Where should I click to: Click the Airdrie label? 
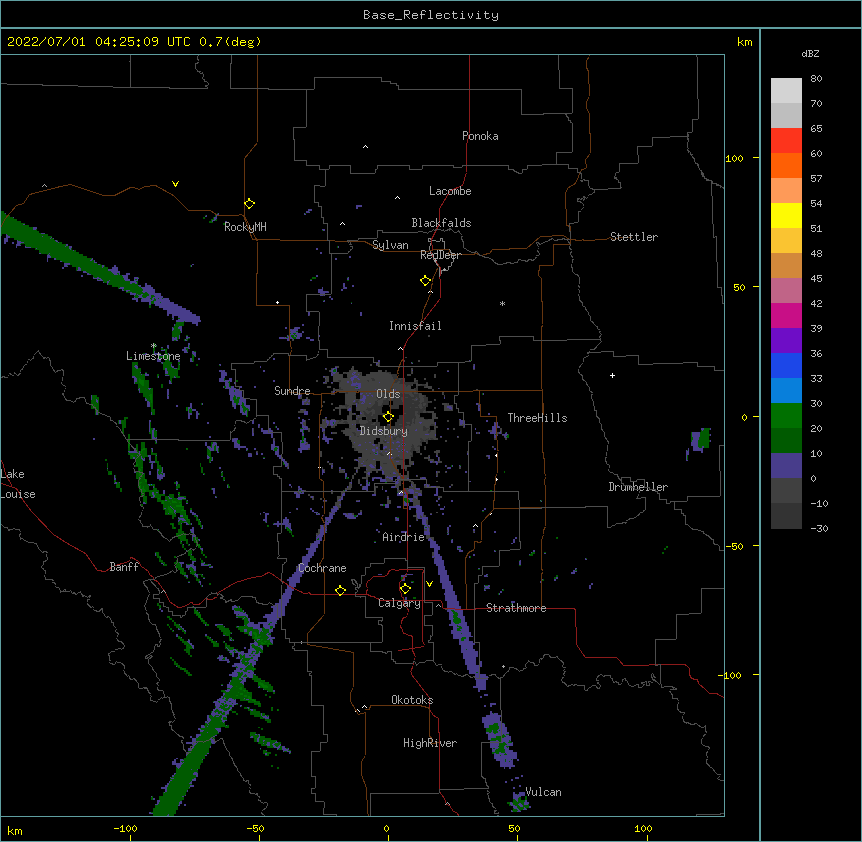pyautogui.click(x=404, y=537)
